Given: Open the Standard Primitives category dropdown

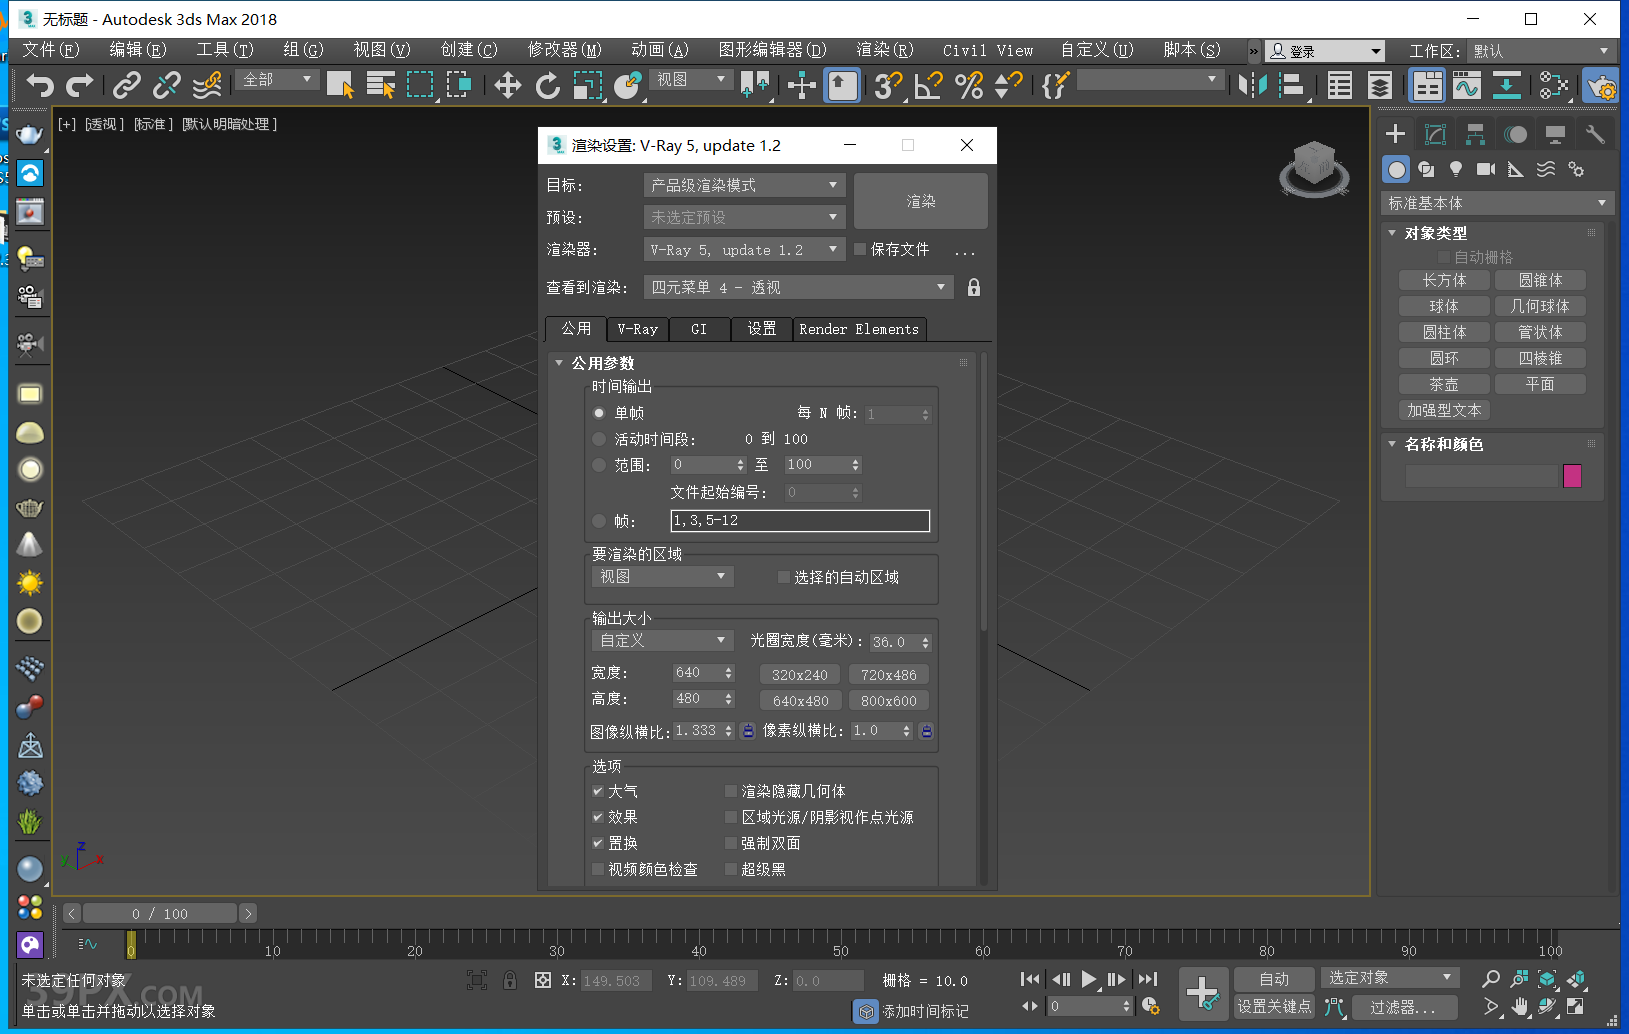Looking at the screenshot, I should (1497, 203).
